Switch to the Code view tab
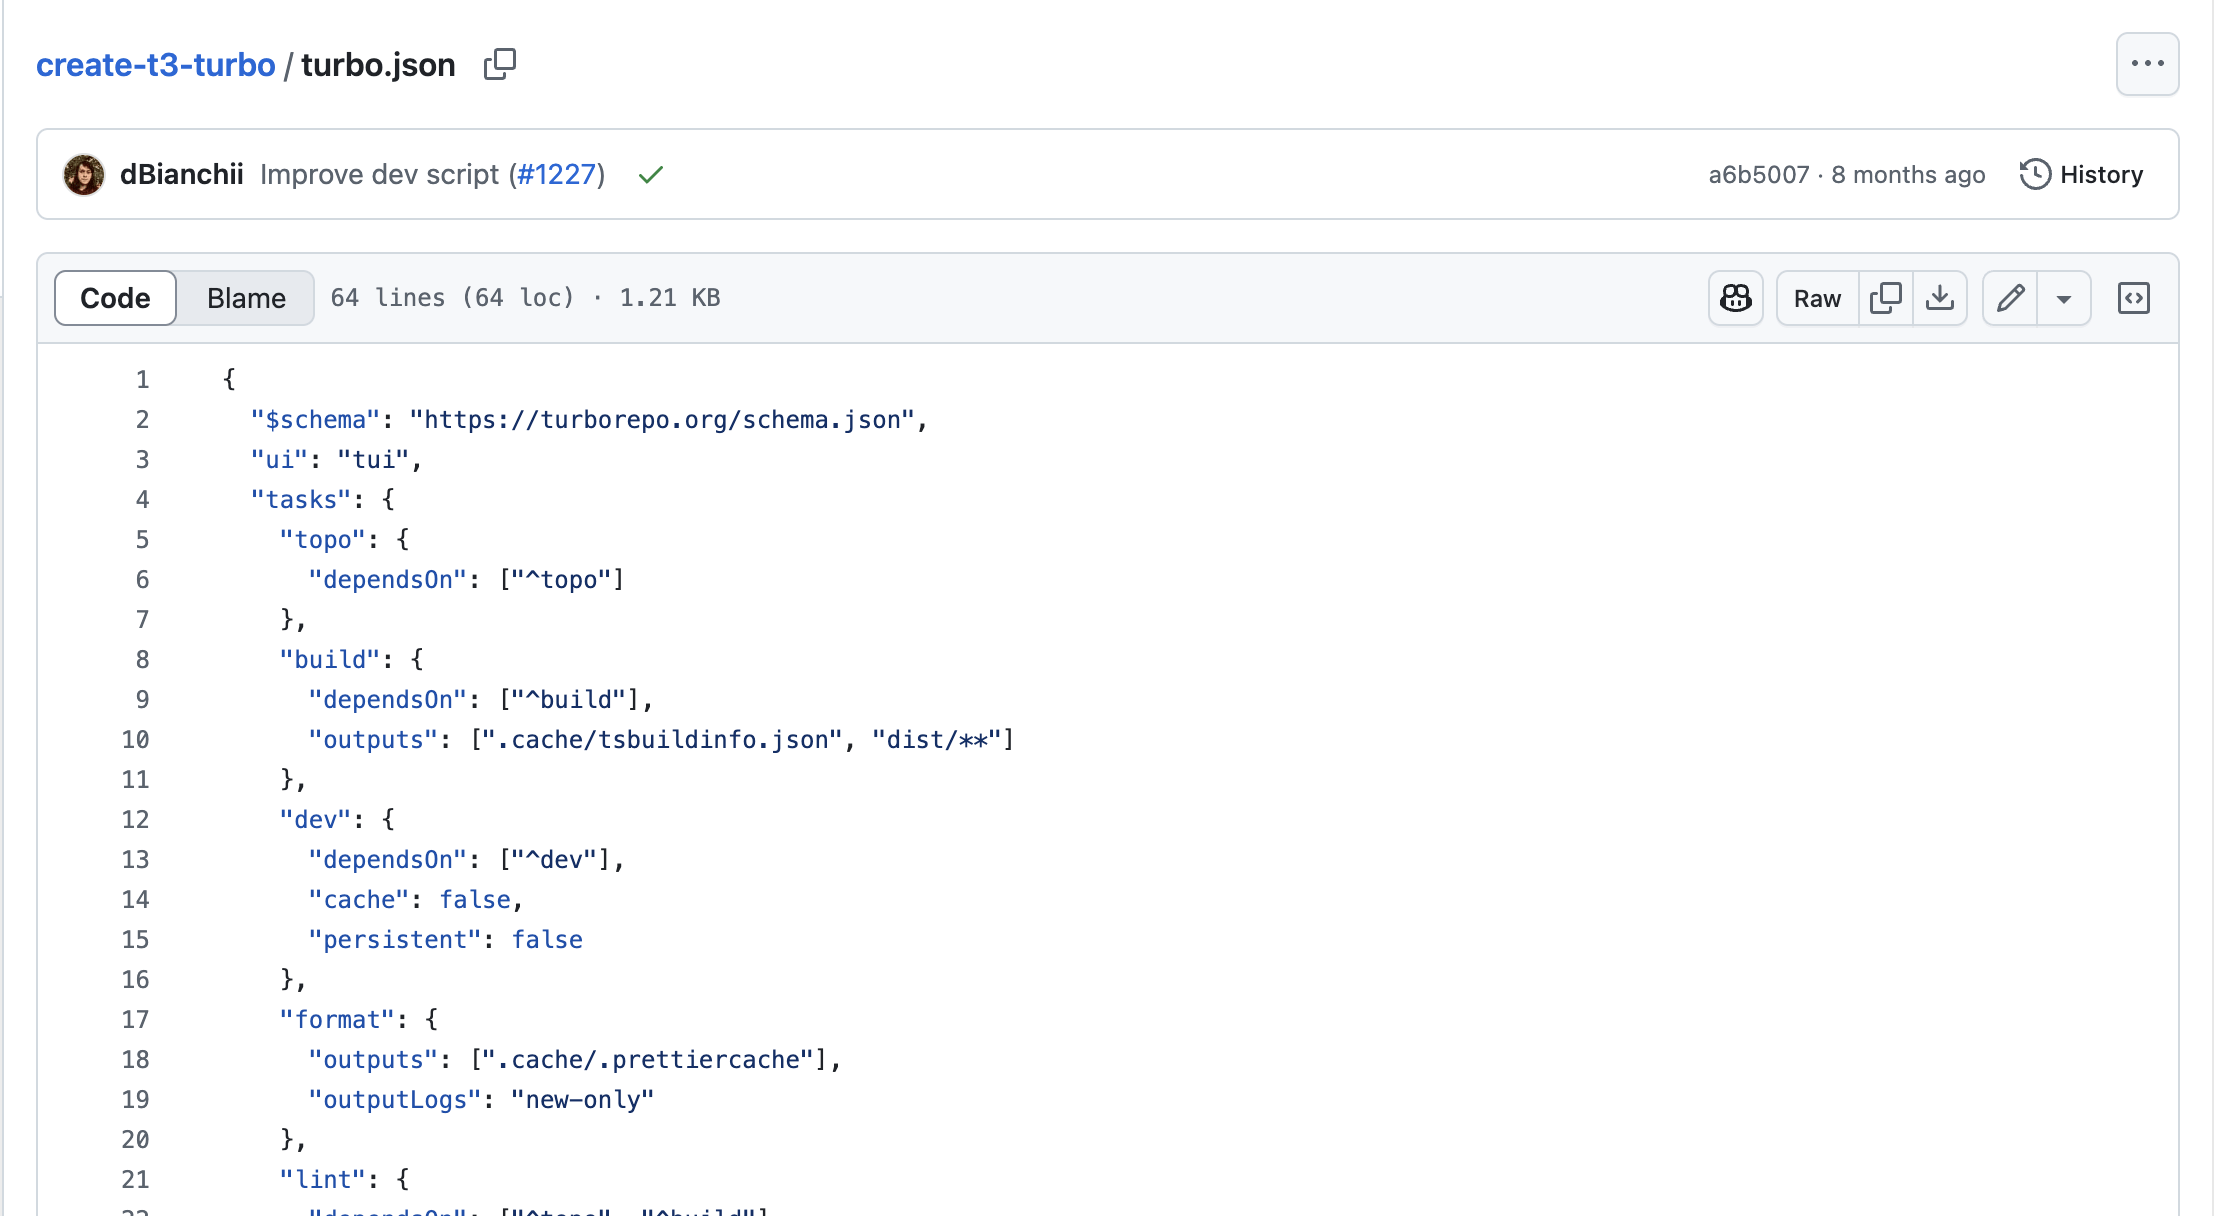2214x1216 pixels. (x=115, y=298)
